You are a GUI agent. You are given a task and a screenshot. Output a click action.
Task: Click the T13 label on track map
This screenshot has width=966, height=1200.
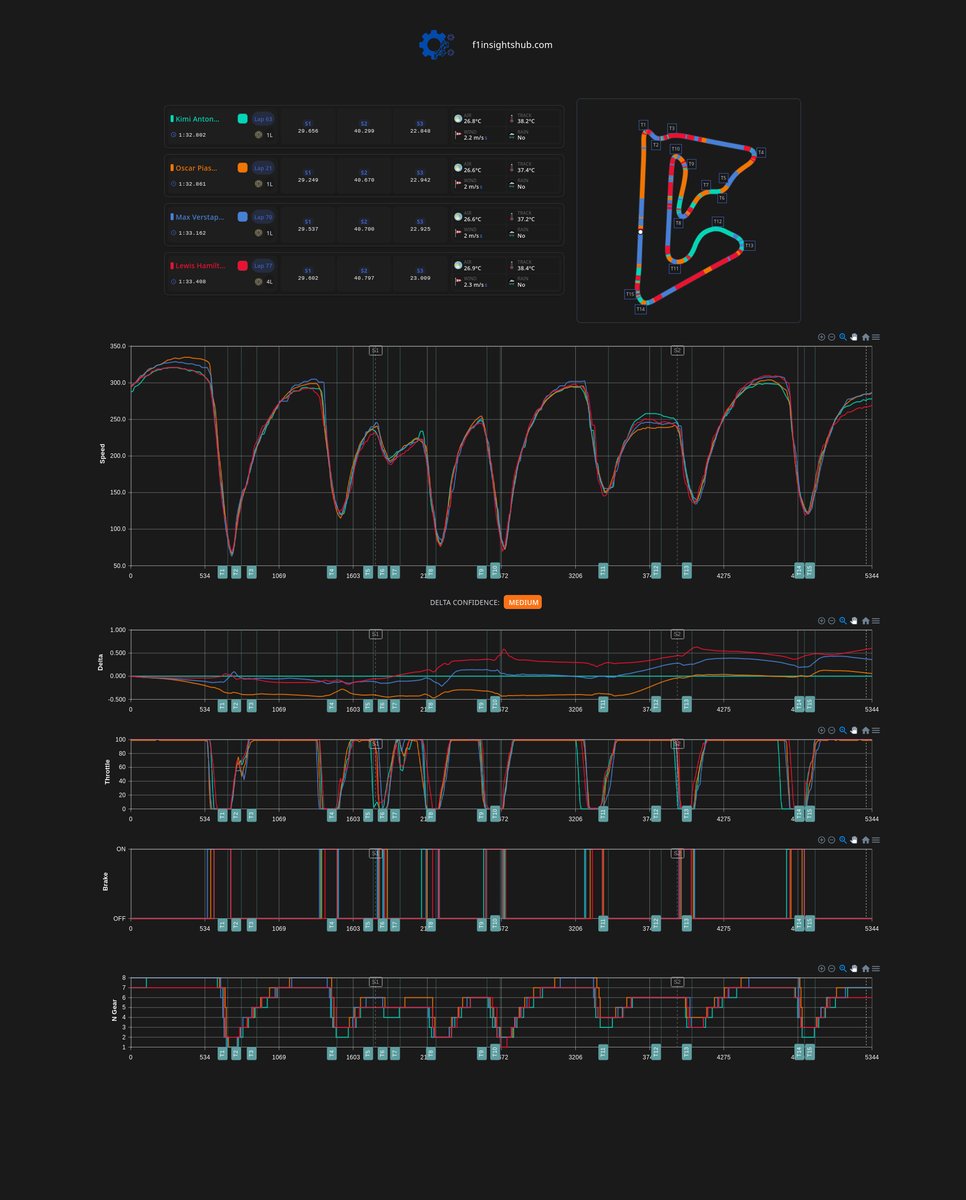(x=749, y=245)
